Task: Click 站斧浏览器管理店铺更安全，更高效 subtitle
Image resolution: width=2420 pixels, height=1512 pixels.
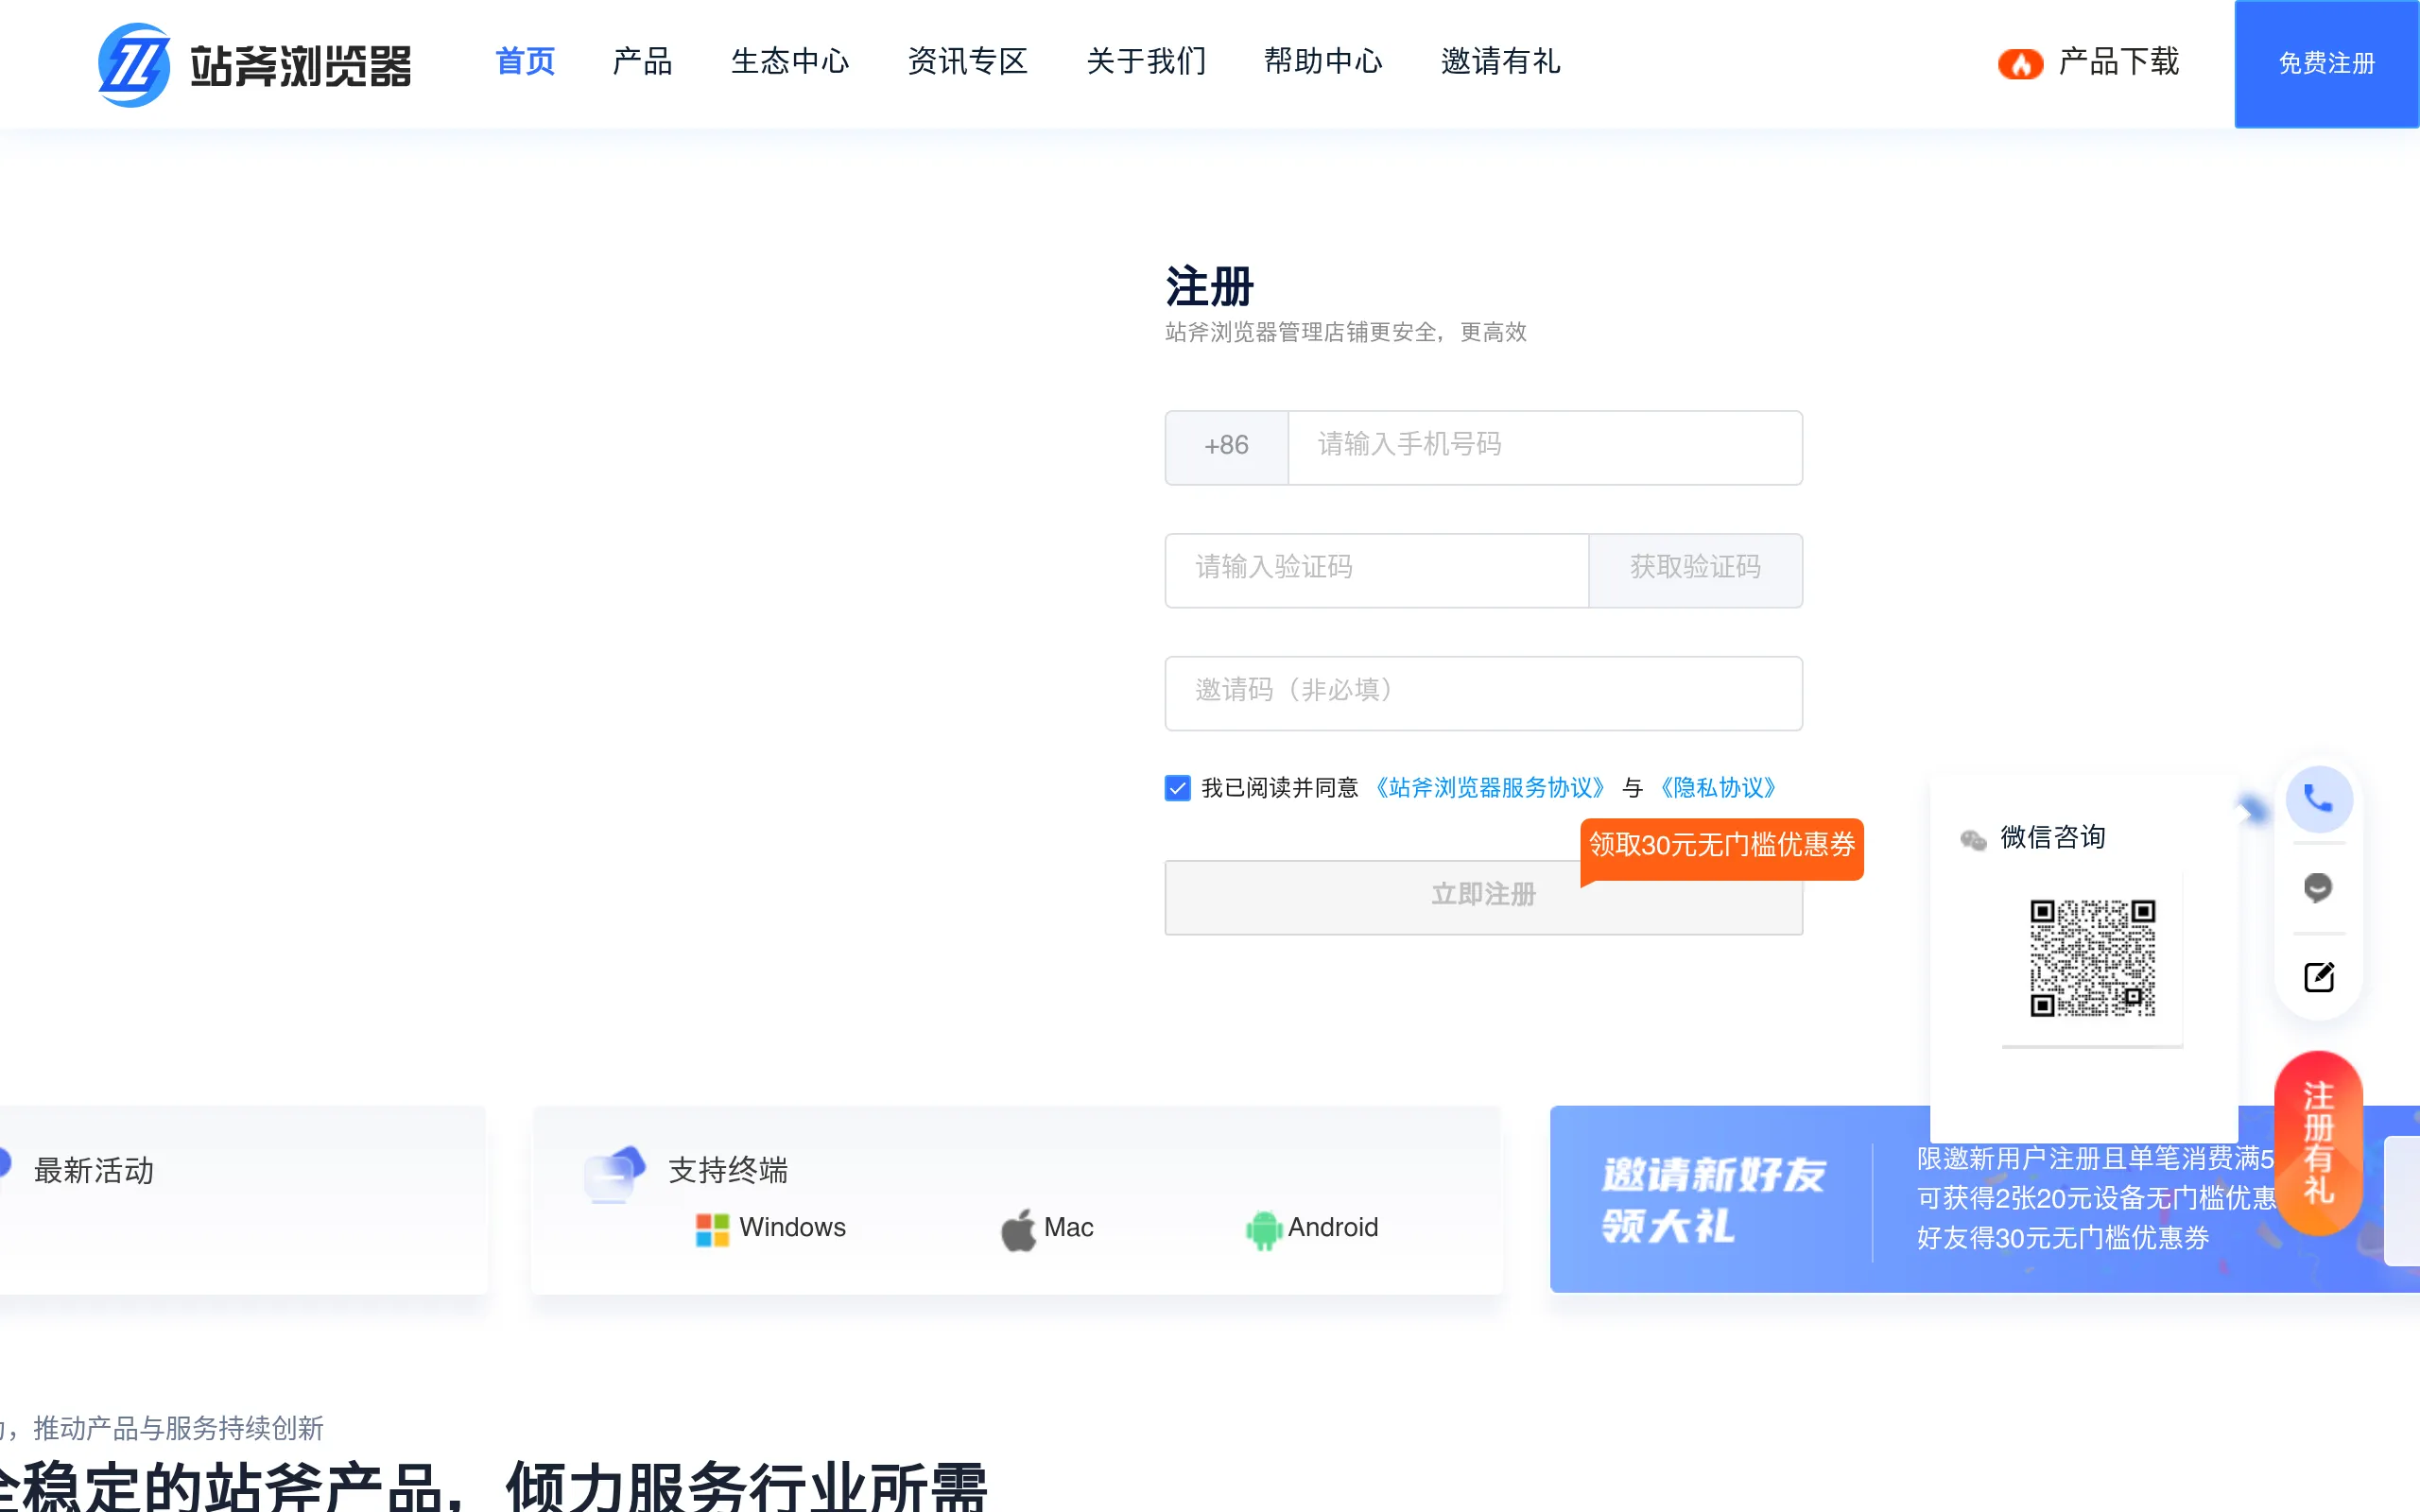Action: coord(1346,332)
